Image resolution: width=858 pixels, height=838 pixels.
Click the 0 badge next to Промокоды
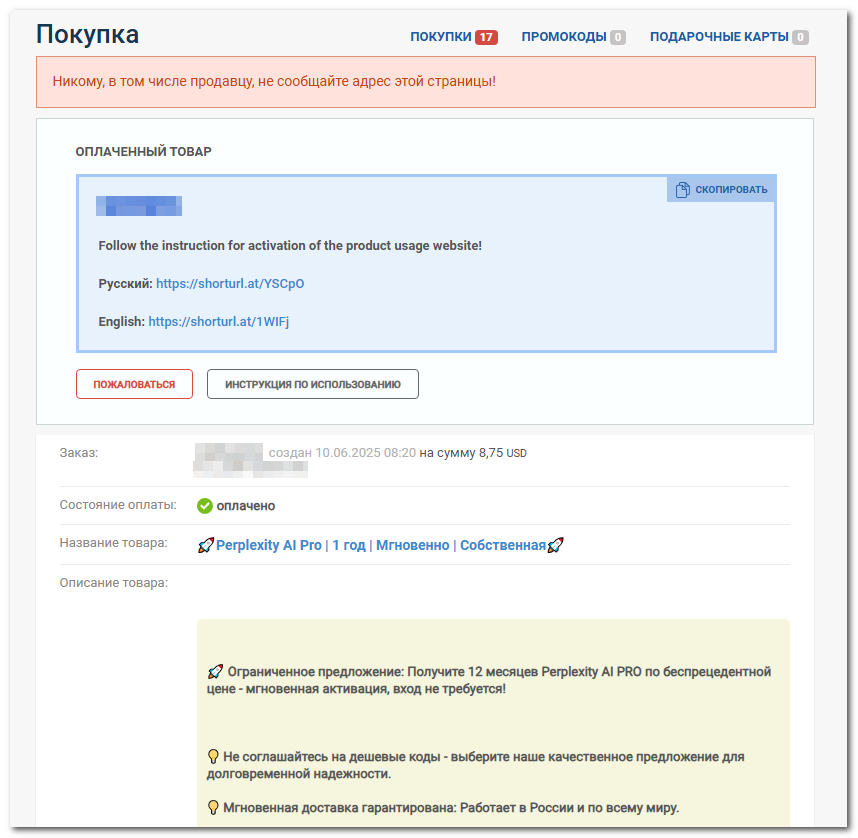pyautogui.click(x=618, y=37)
